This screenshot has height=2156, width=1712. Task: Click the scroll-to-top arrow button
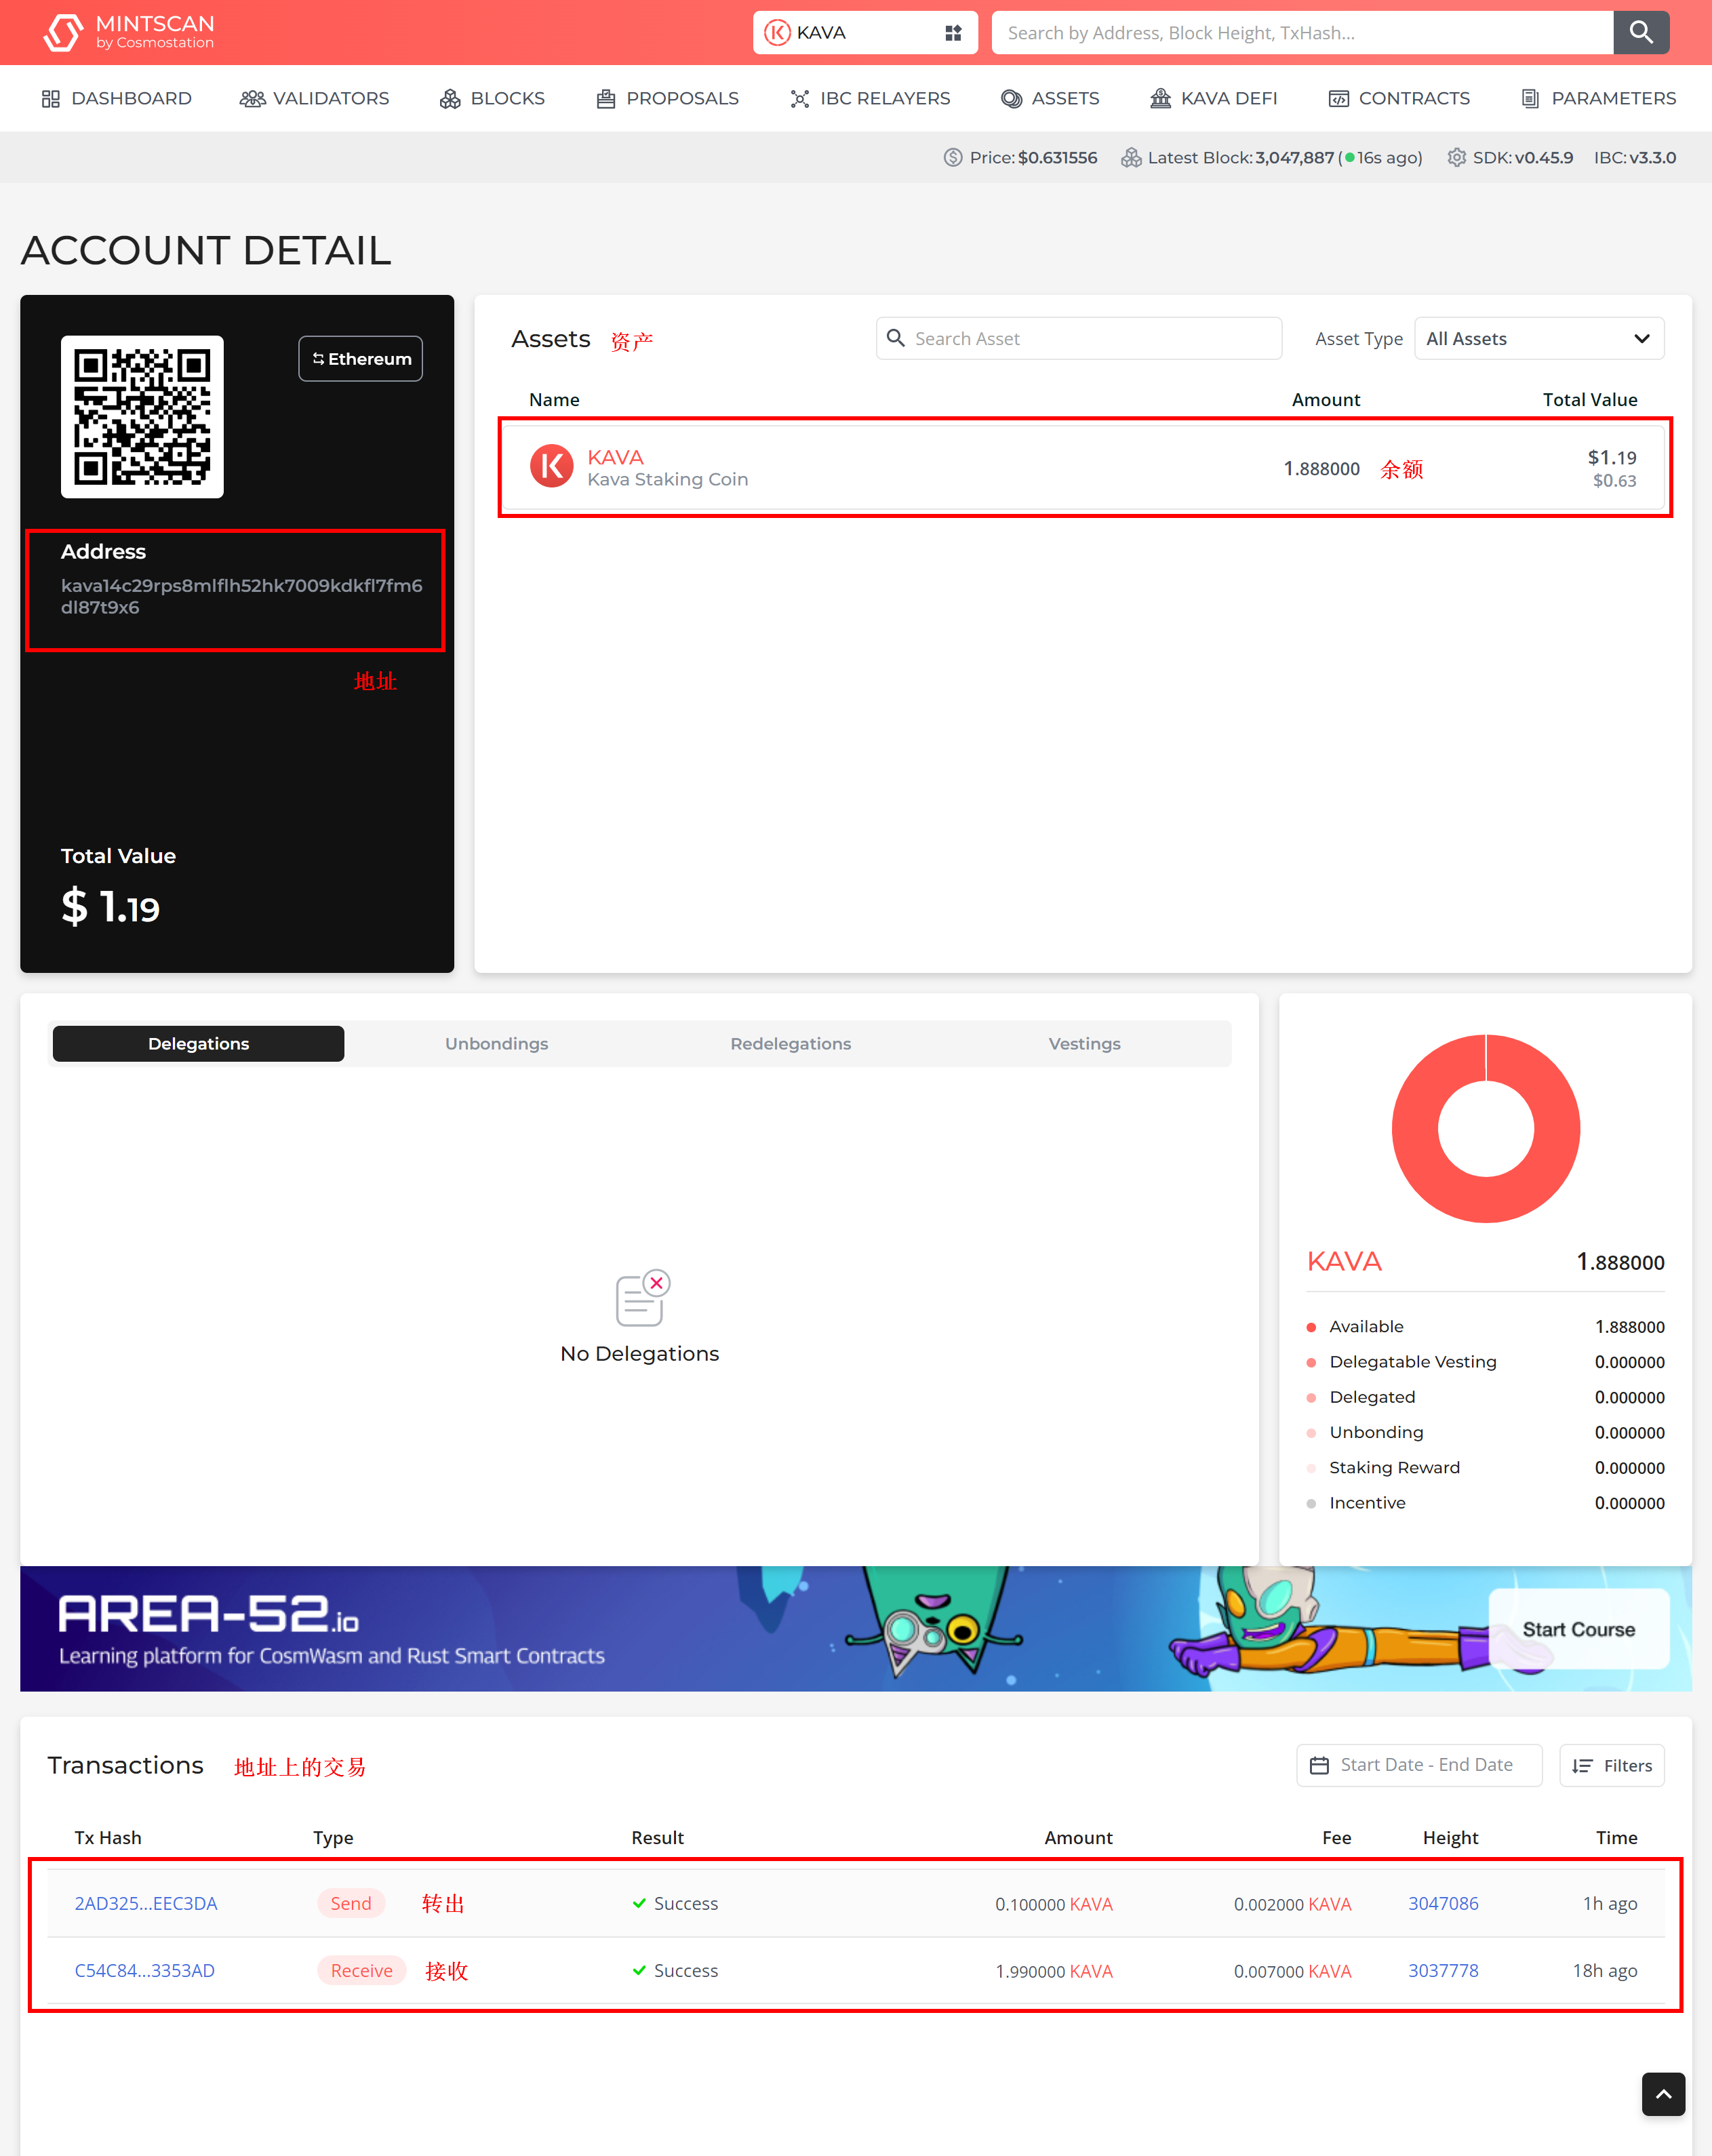pos(1663,2094)
